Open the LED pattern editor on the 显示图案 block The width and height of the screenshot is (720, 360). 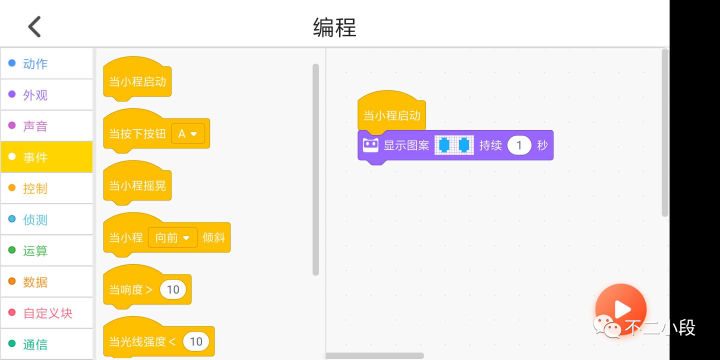point(454,145)
